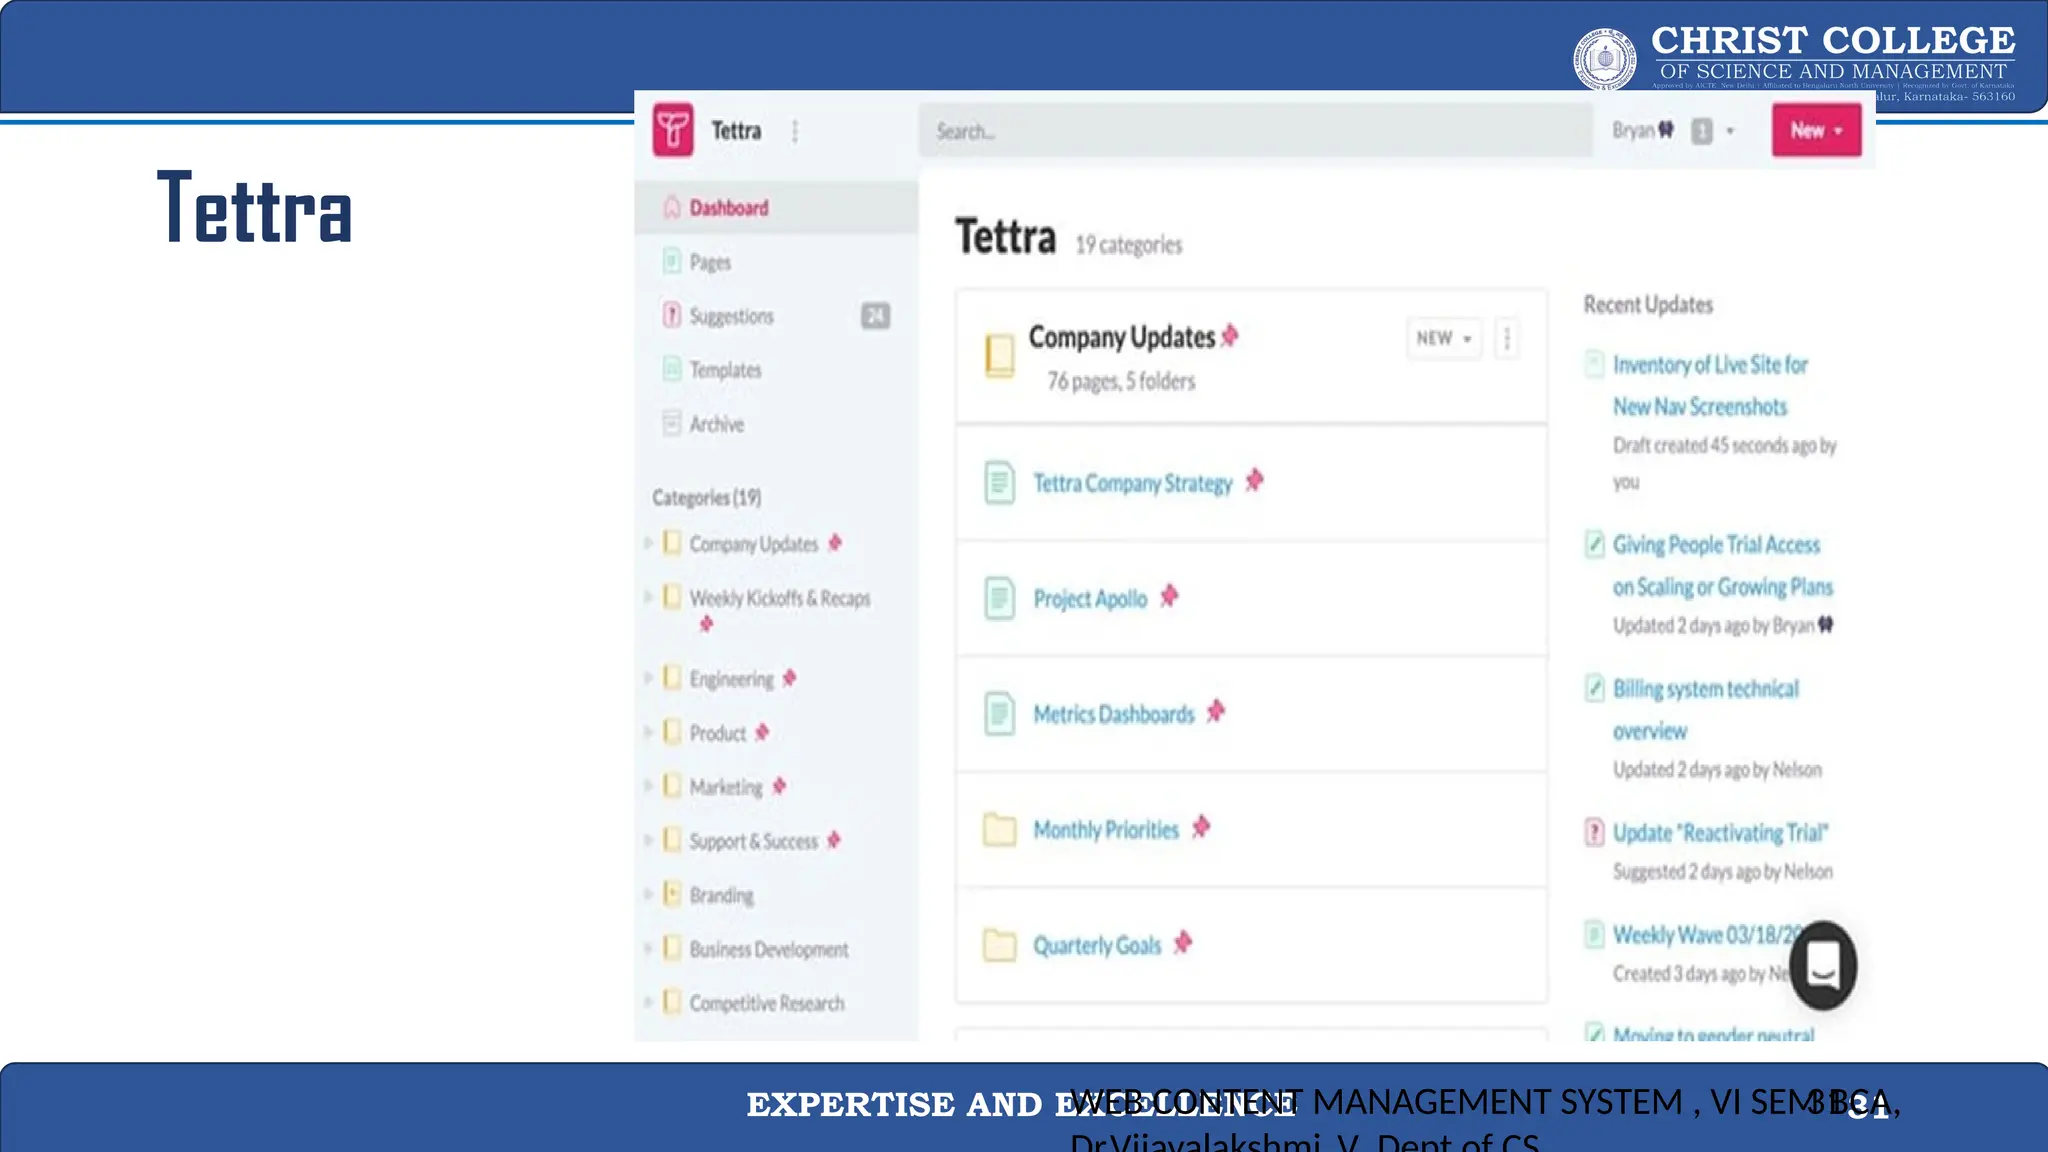This screenshot has width=2048, height=1152.
Task: Open the Tettra Company Strategy page
Action: 1133,484
